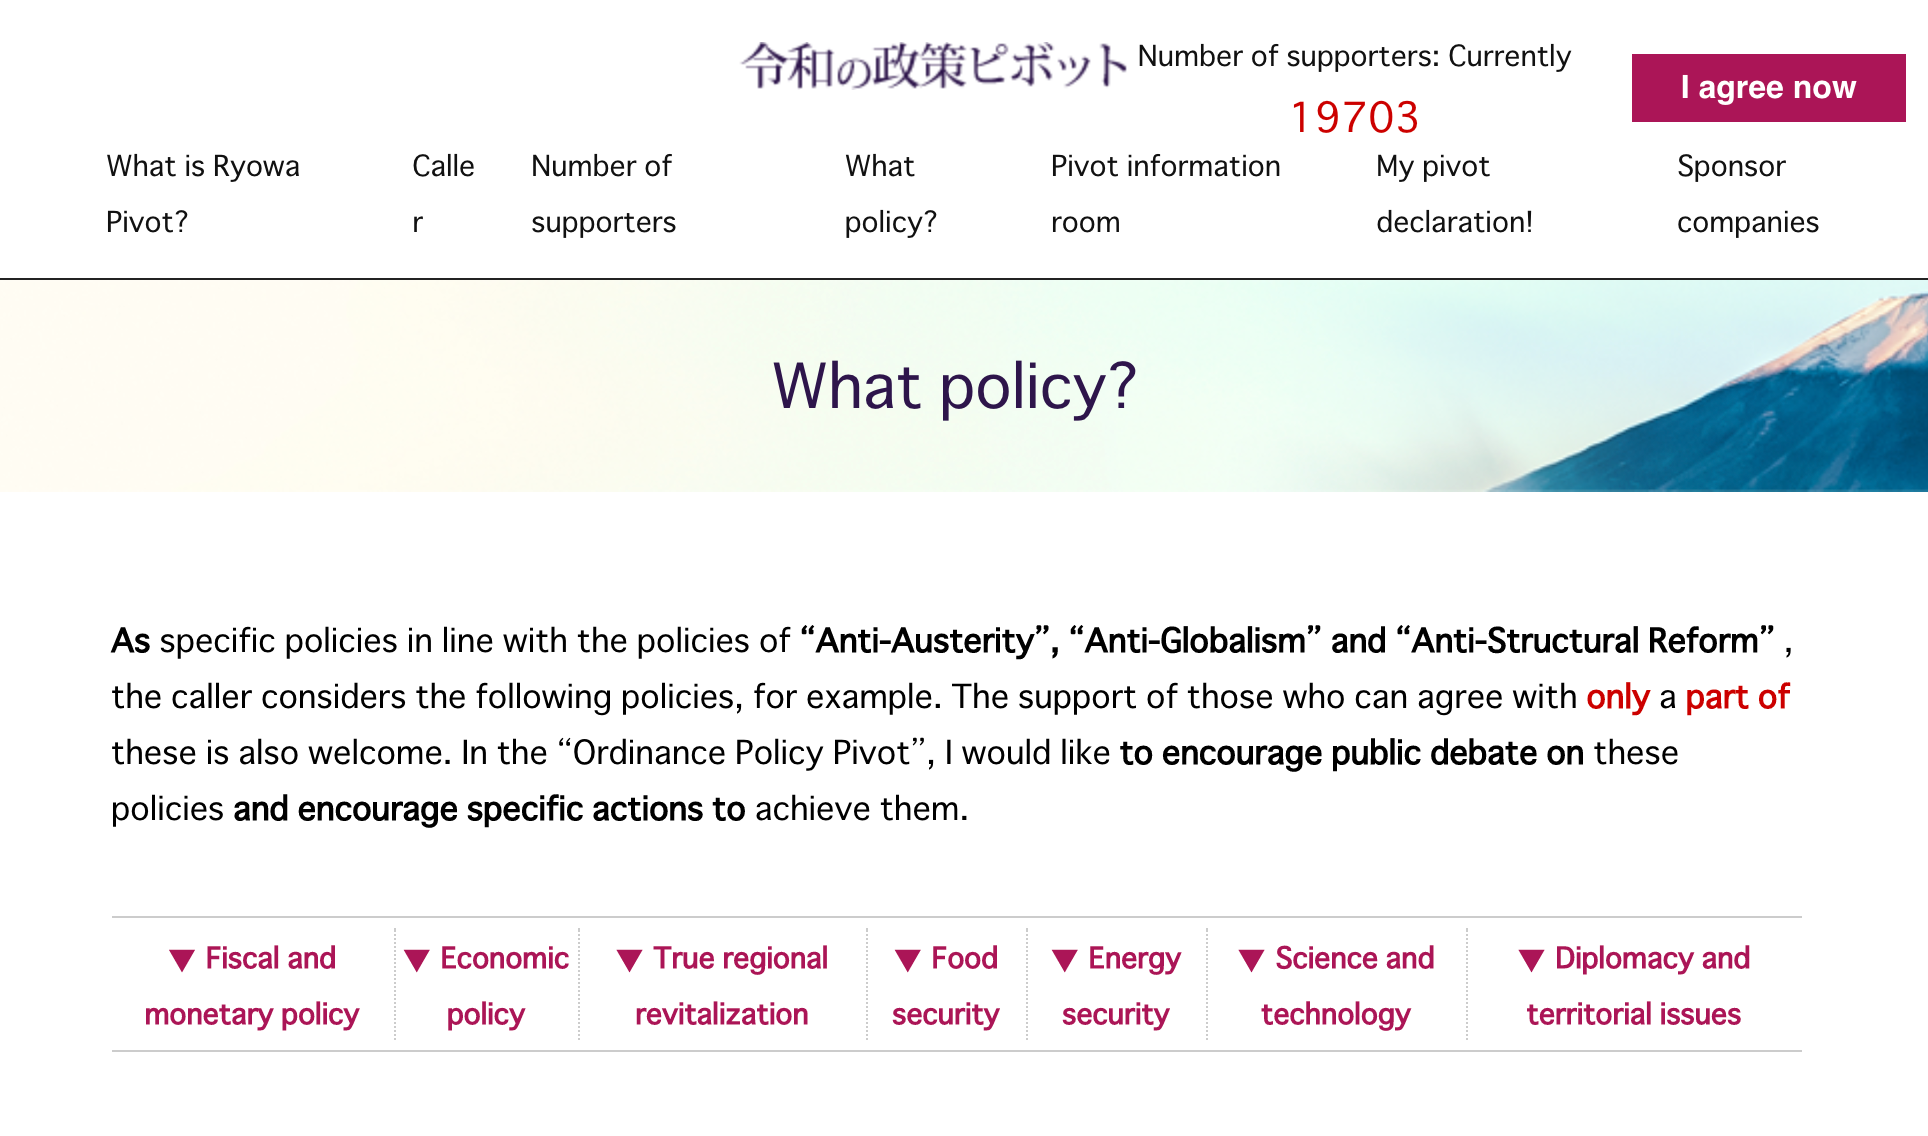This screenshot has width=1928, height=1136.
Task: Expand the Energy security section
Action: (x=1114, y=986)
